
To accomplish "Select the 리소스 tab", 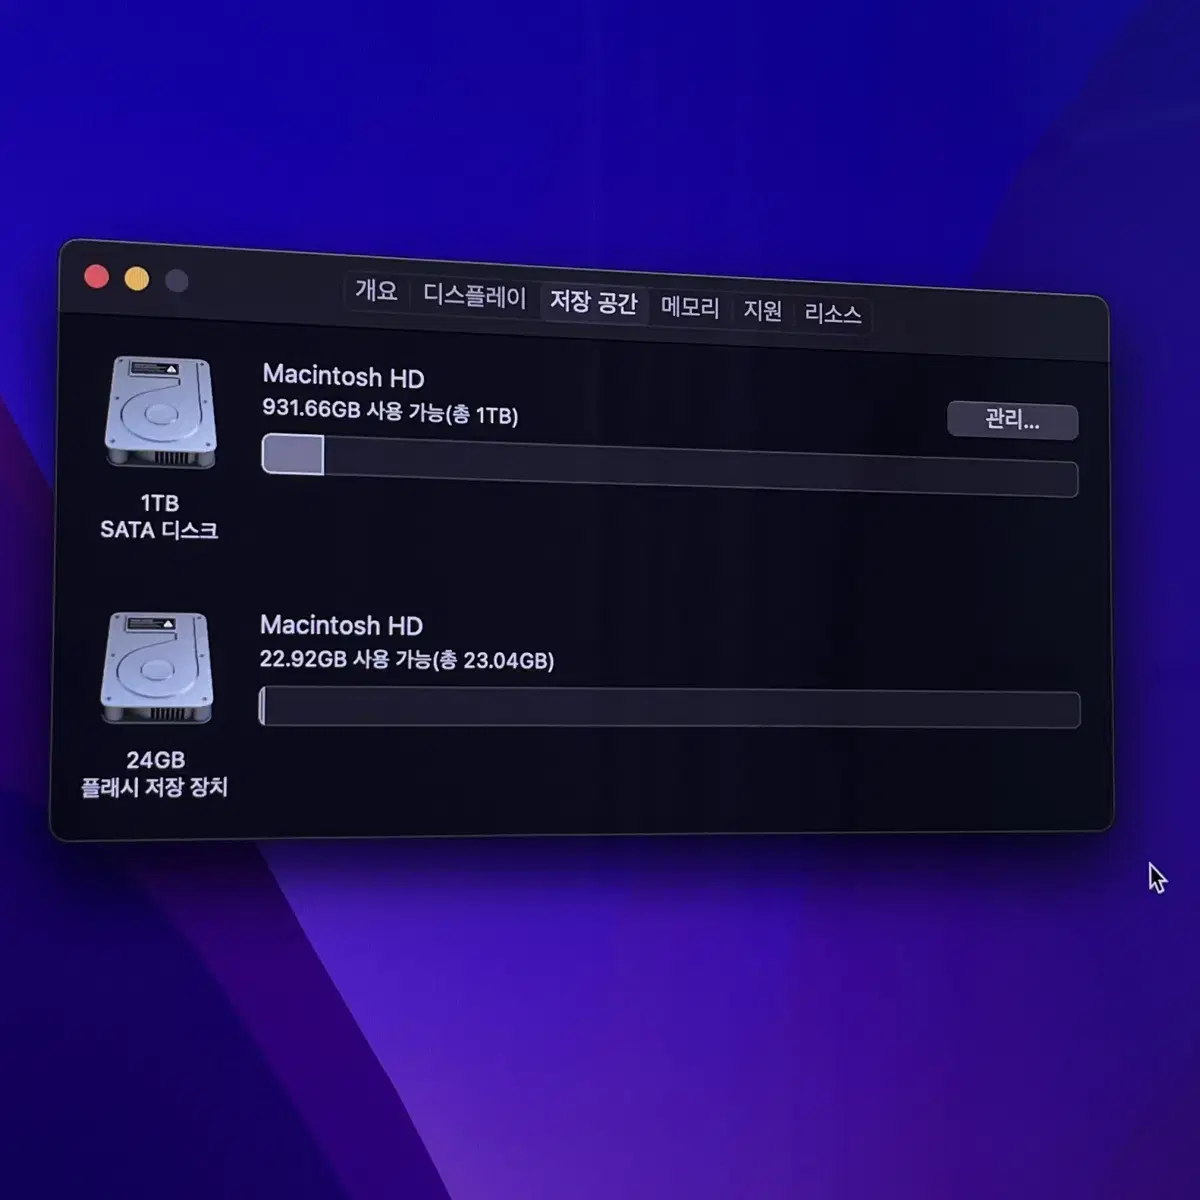I will (x=832, y=314).
